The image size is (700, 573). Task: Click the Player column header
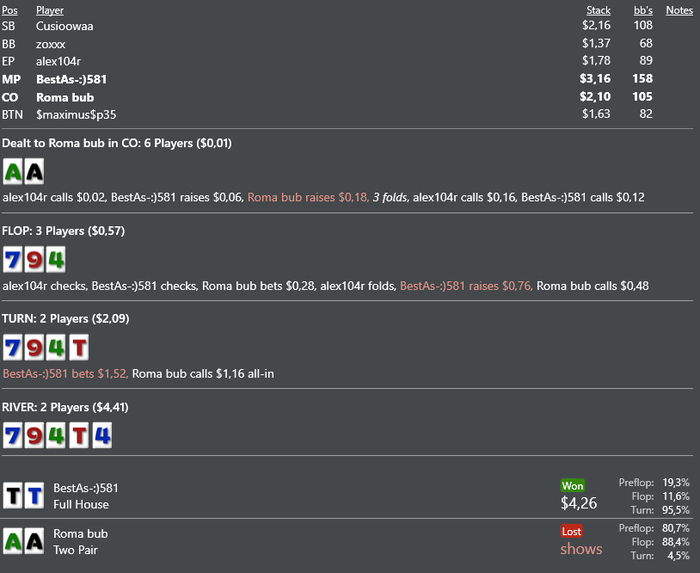50,10
